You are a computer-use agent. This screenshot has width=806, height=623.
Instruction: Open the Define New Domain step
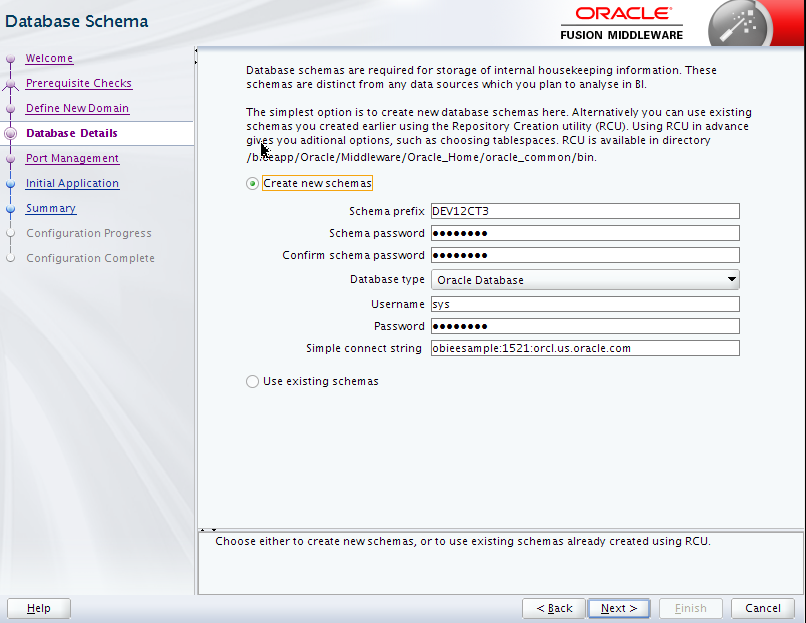pyautogui.click(x=77, y=108)
